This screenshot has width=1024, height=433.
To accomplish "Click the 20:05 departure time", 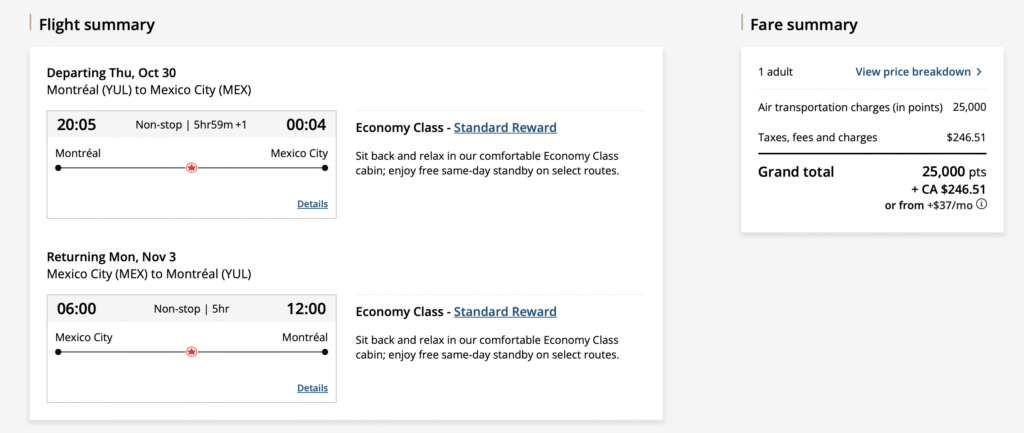I will coord(77,125).
